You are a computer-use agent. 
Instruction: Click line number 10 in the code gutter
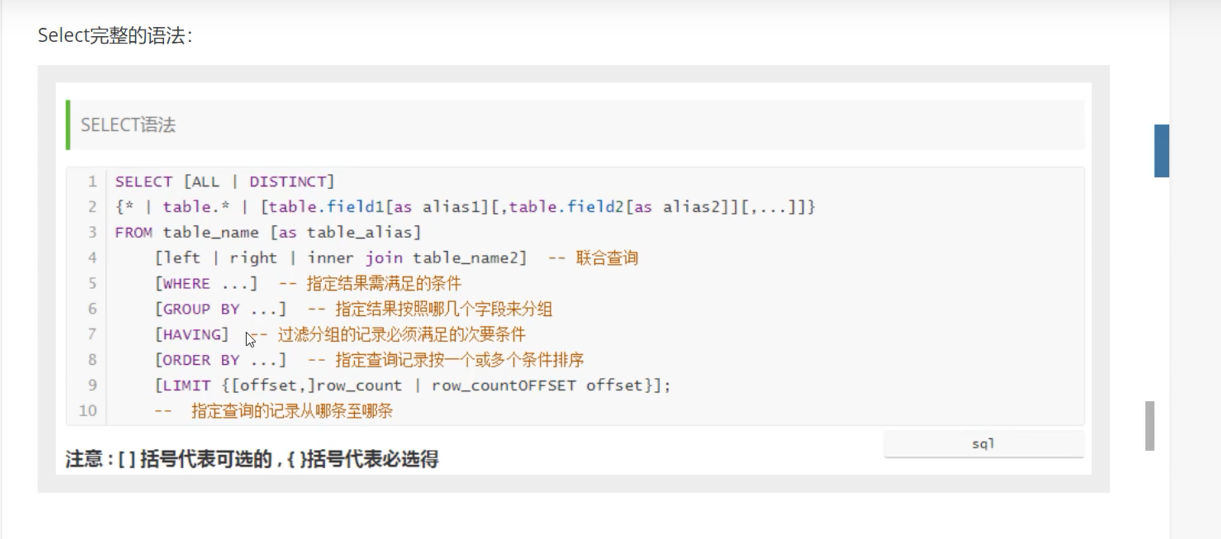(88, 410)
